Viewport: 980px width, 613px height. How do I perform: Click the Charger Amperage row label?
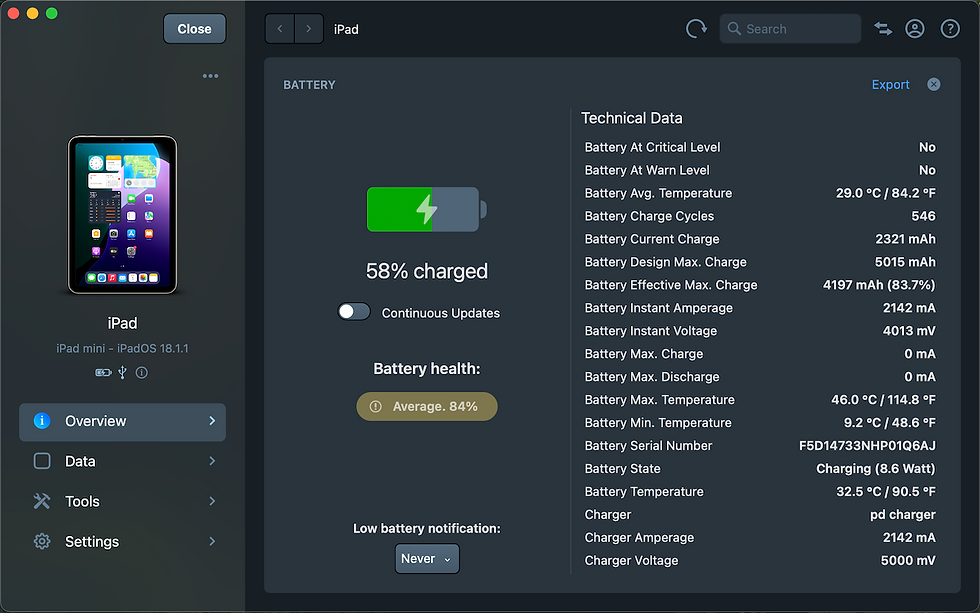click(639, 538)
